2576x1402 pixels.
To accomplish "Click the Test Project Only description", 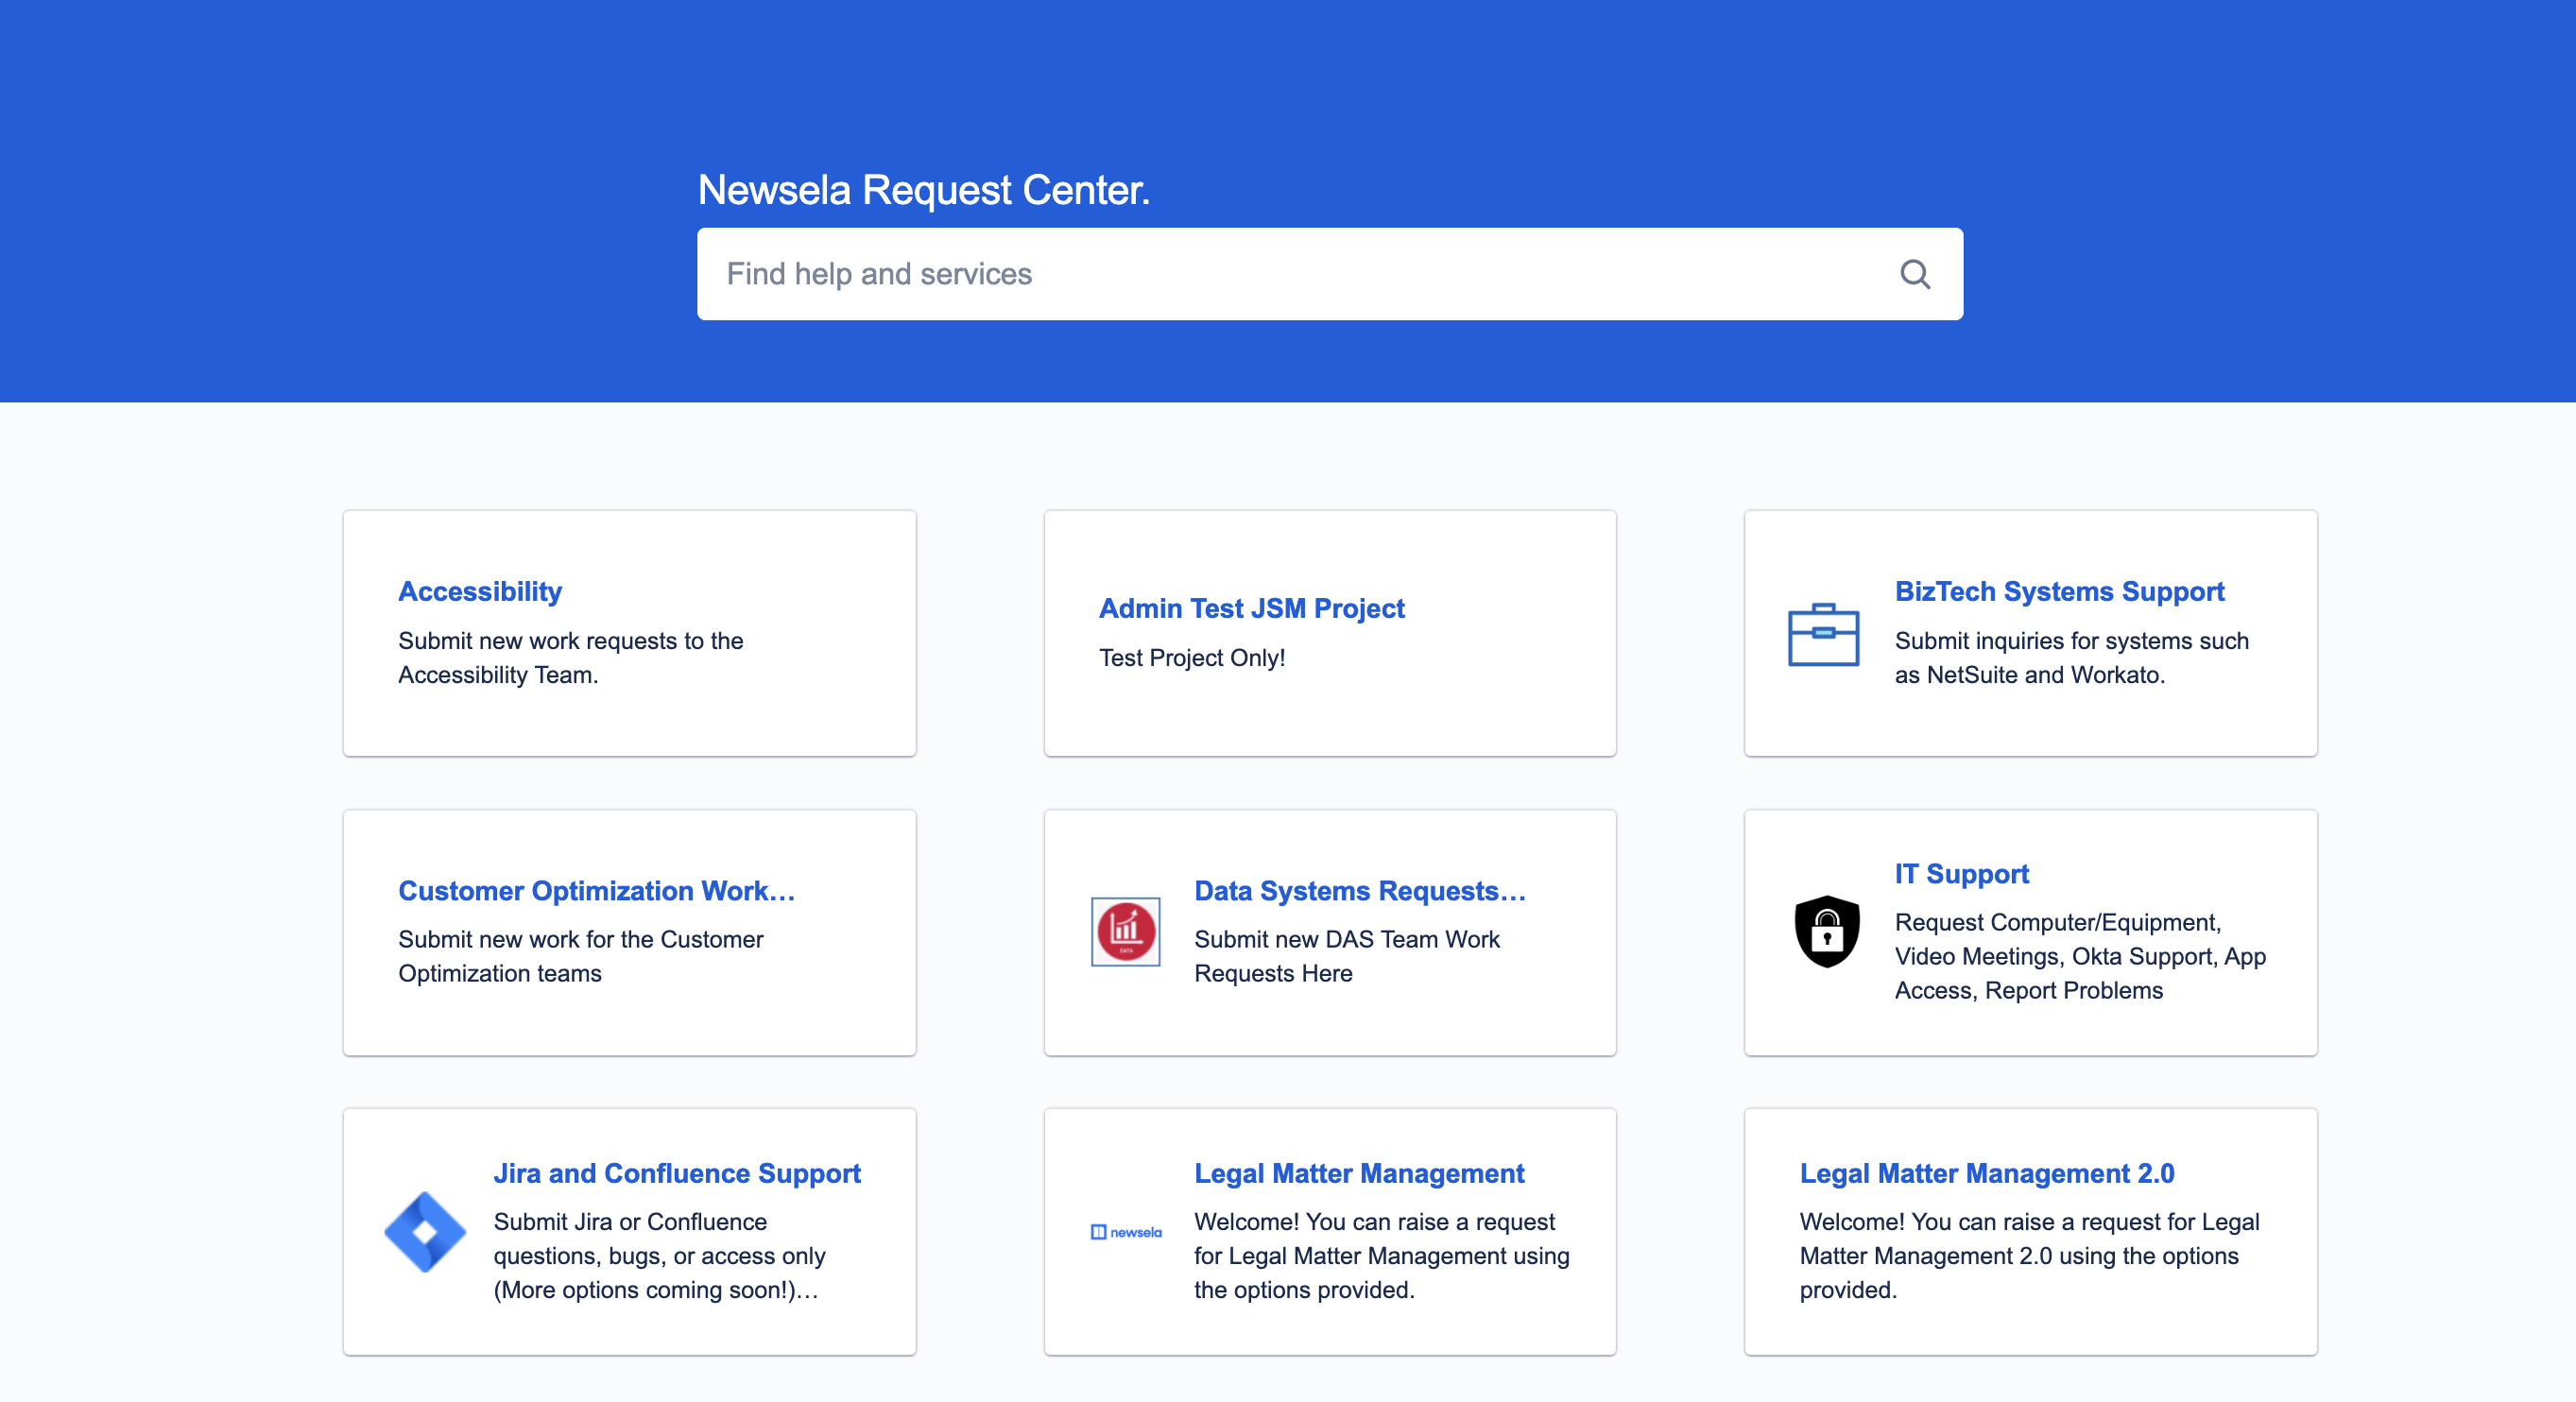I will pos(1191,658).
